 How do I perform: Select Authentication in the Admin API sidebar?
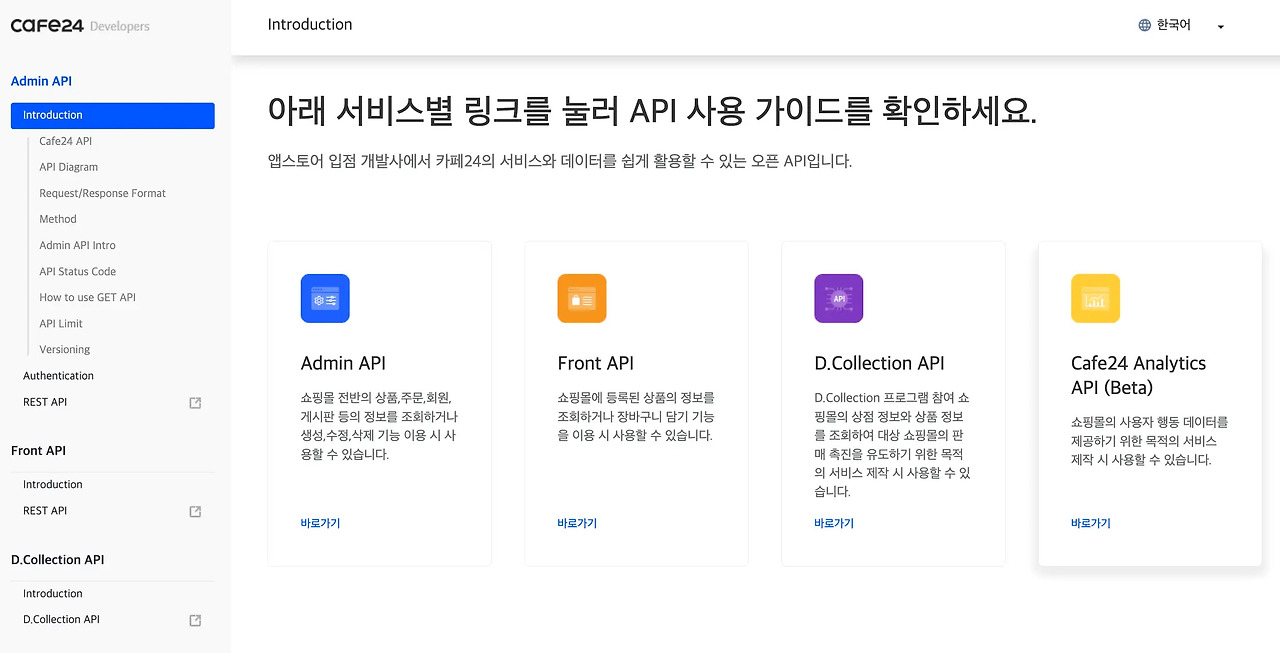click(x=58, y=375)
